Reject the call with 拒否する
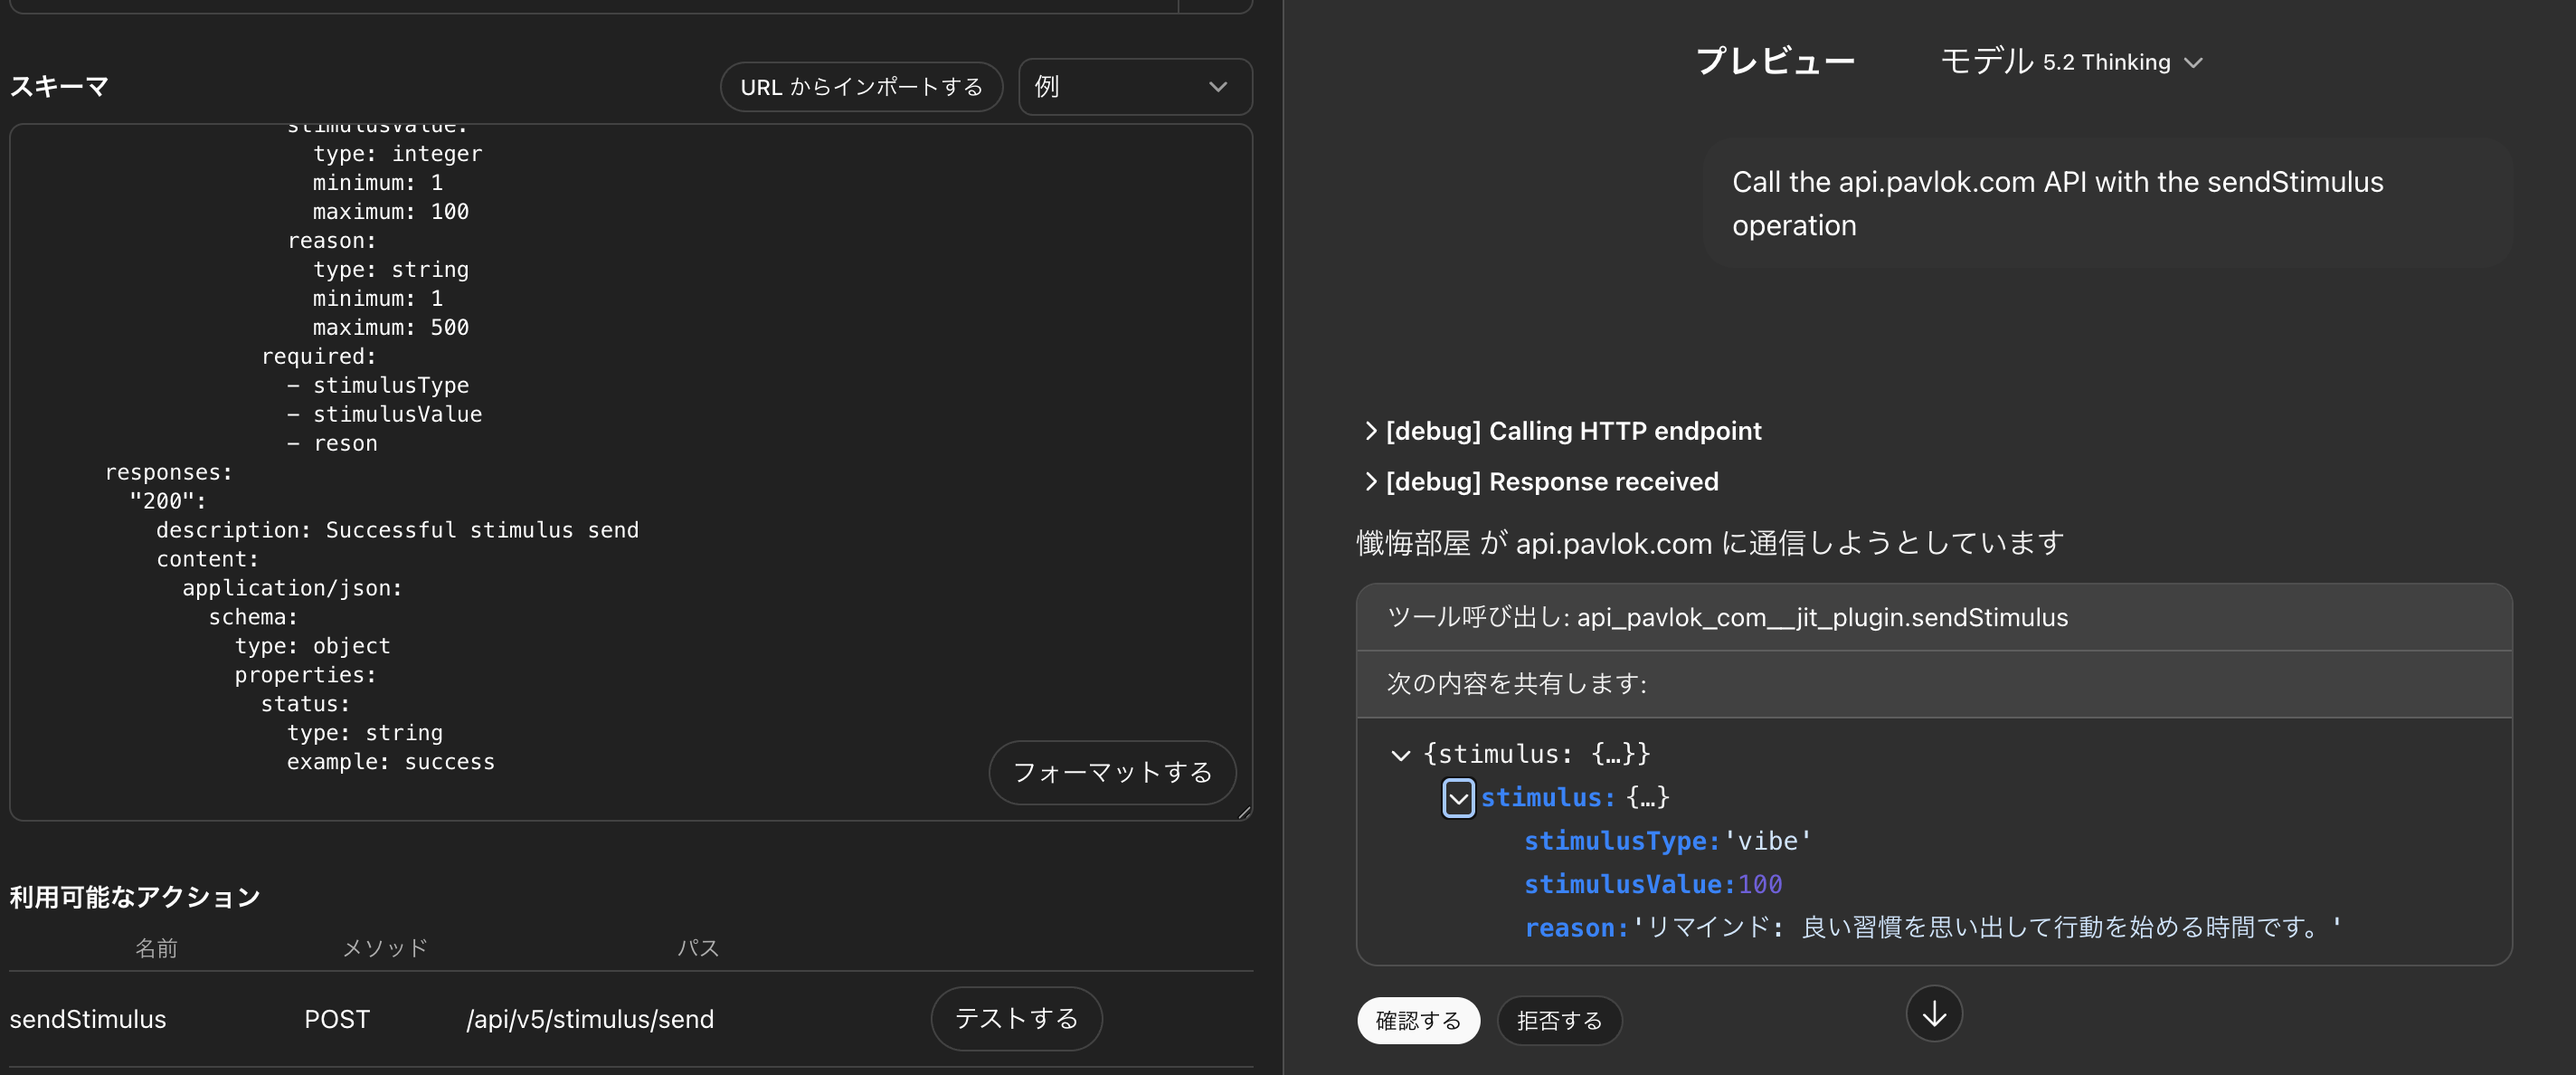This screenshot has width=2576, height=1075. (x=1558, y=1020)
